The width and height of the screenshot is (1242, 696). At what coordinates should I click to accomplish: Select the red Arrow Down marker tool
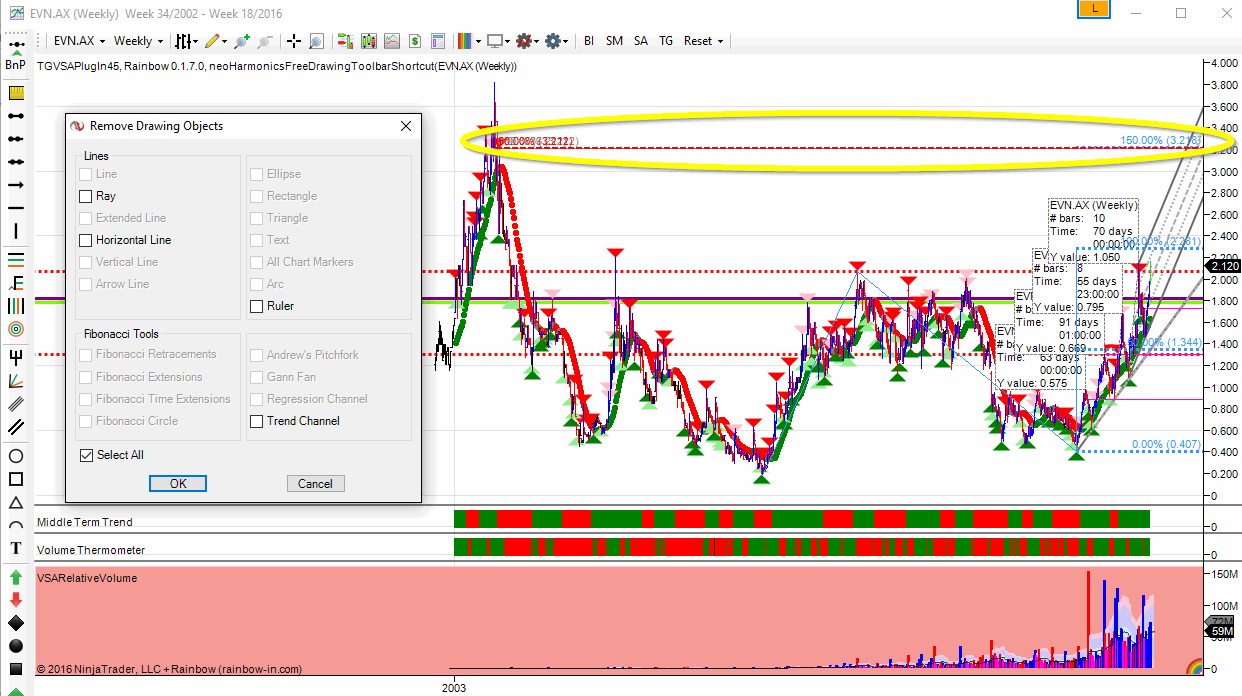click(x=15, y=600)
